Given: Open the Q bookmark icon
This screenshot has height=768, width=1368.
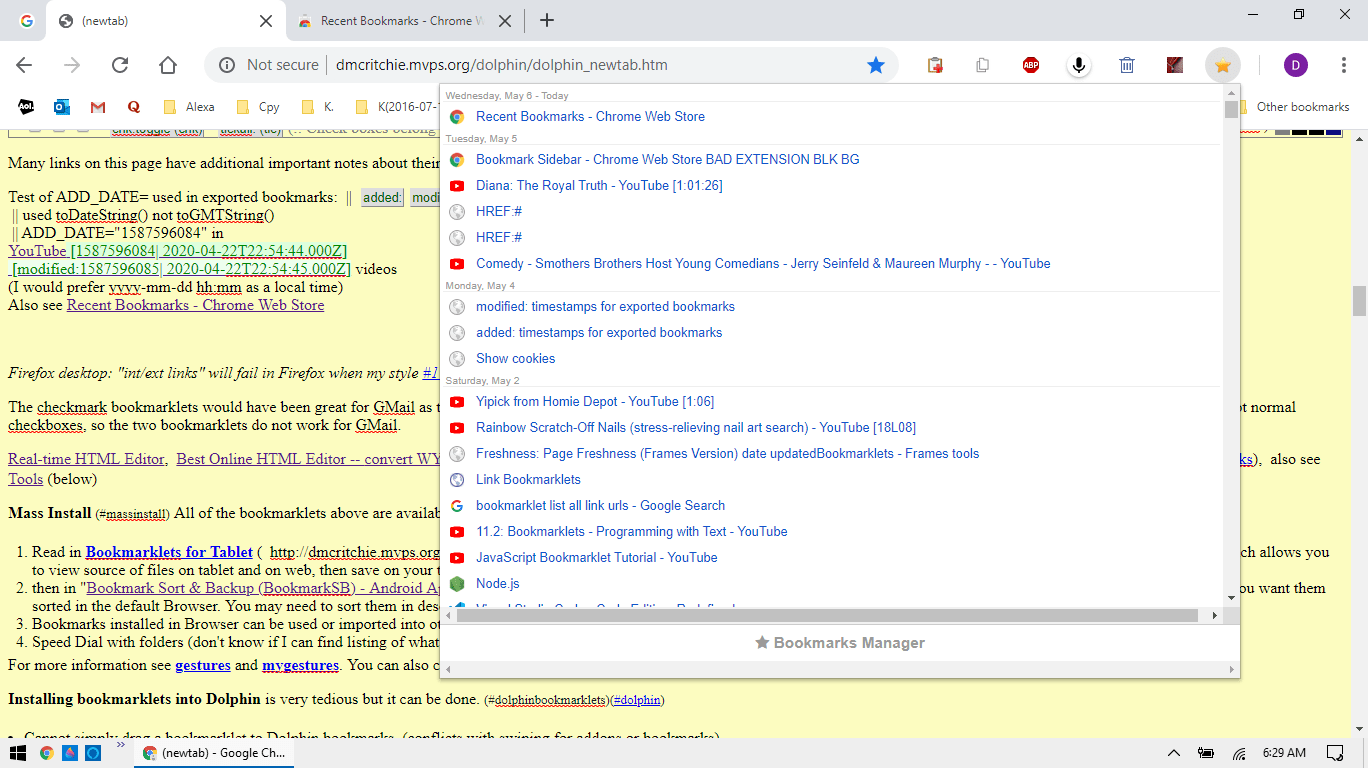Looking at the screenshot, I should (x=131, y=106).
